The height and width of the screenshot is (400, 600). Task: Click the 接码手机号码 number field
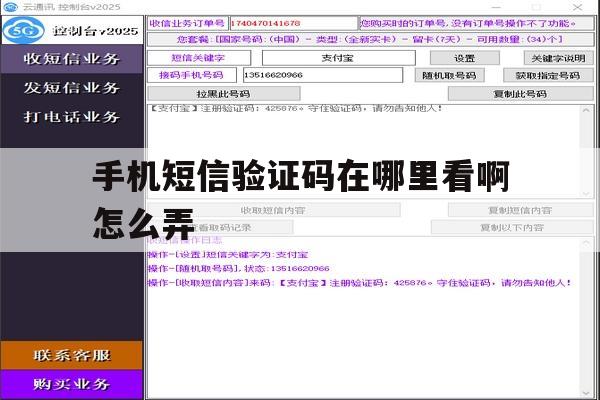coord(323,75)
